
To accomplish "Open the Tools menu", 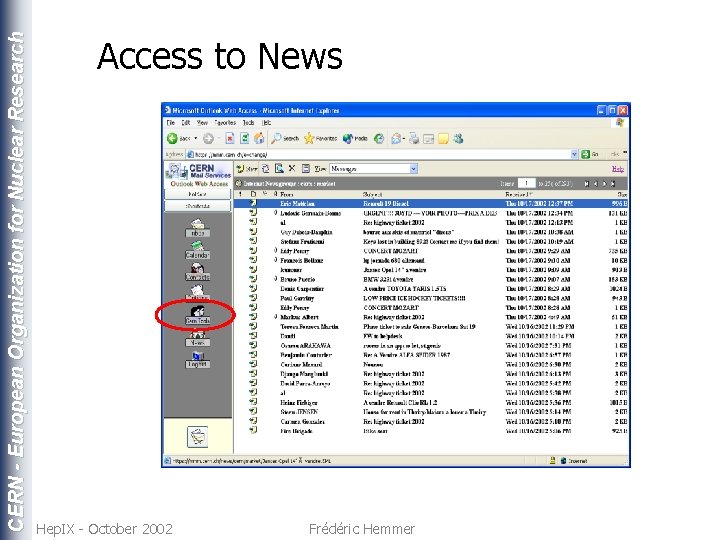I will (248, 123).
